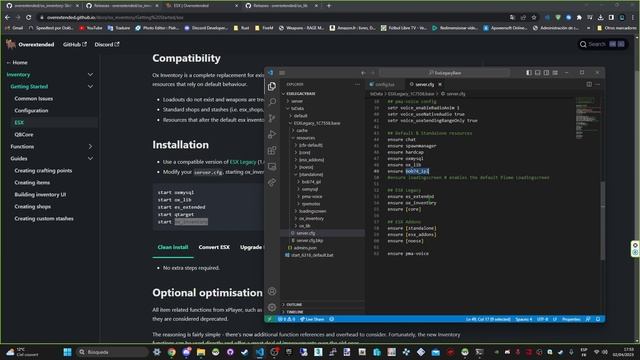The image size is (640, 360).
Task: Open new browser tab plus button
Action: (329, 6)
